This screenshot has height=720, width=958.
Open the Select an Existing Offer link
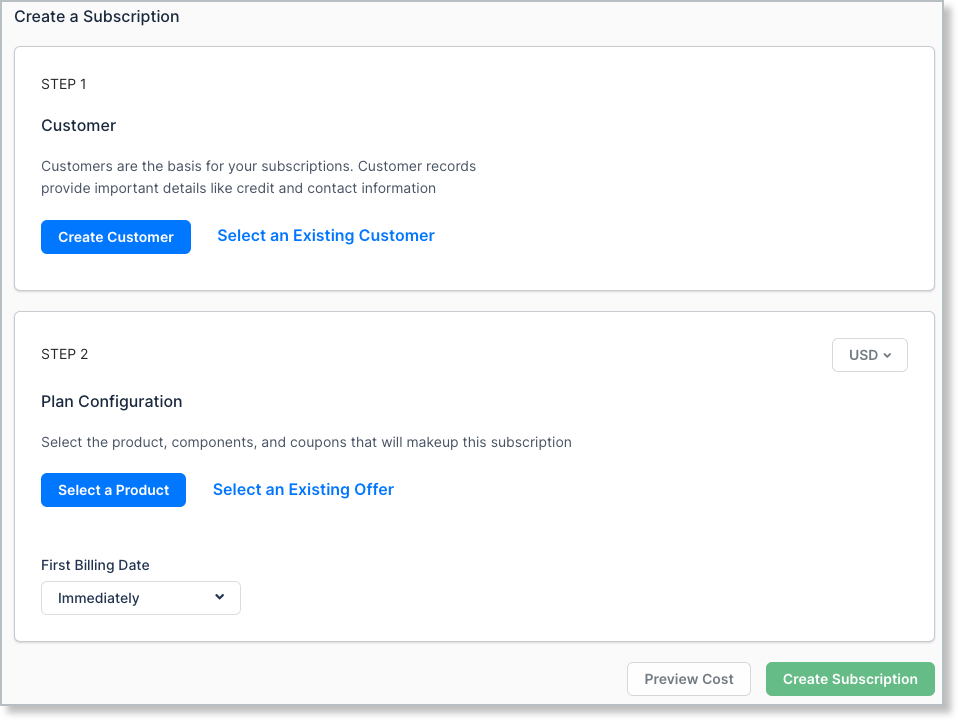coord(303,489)
